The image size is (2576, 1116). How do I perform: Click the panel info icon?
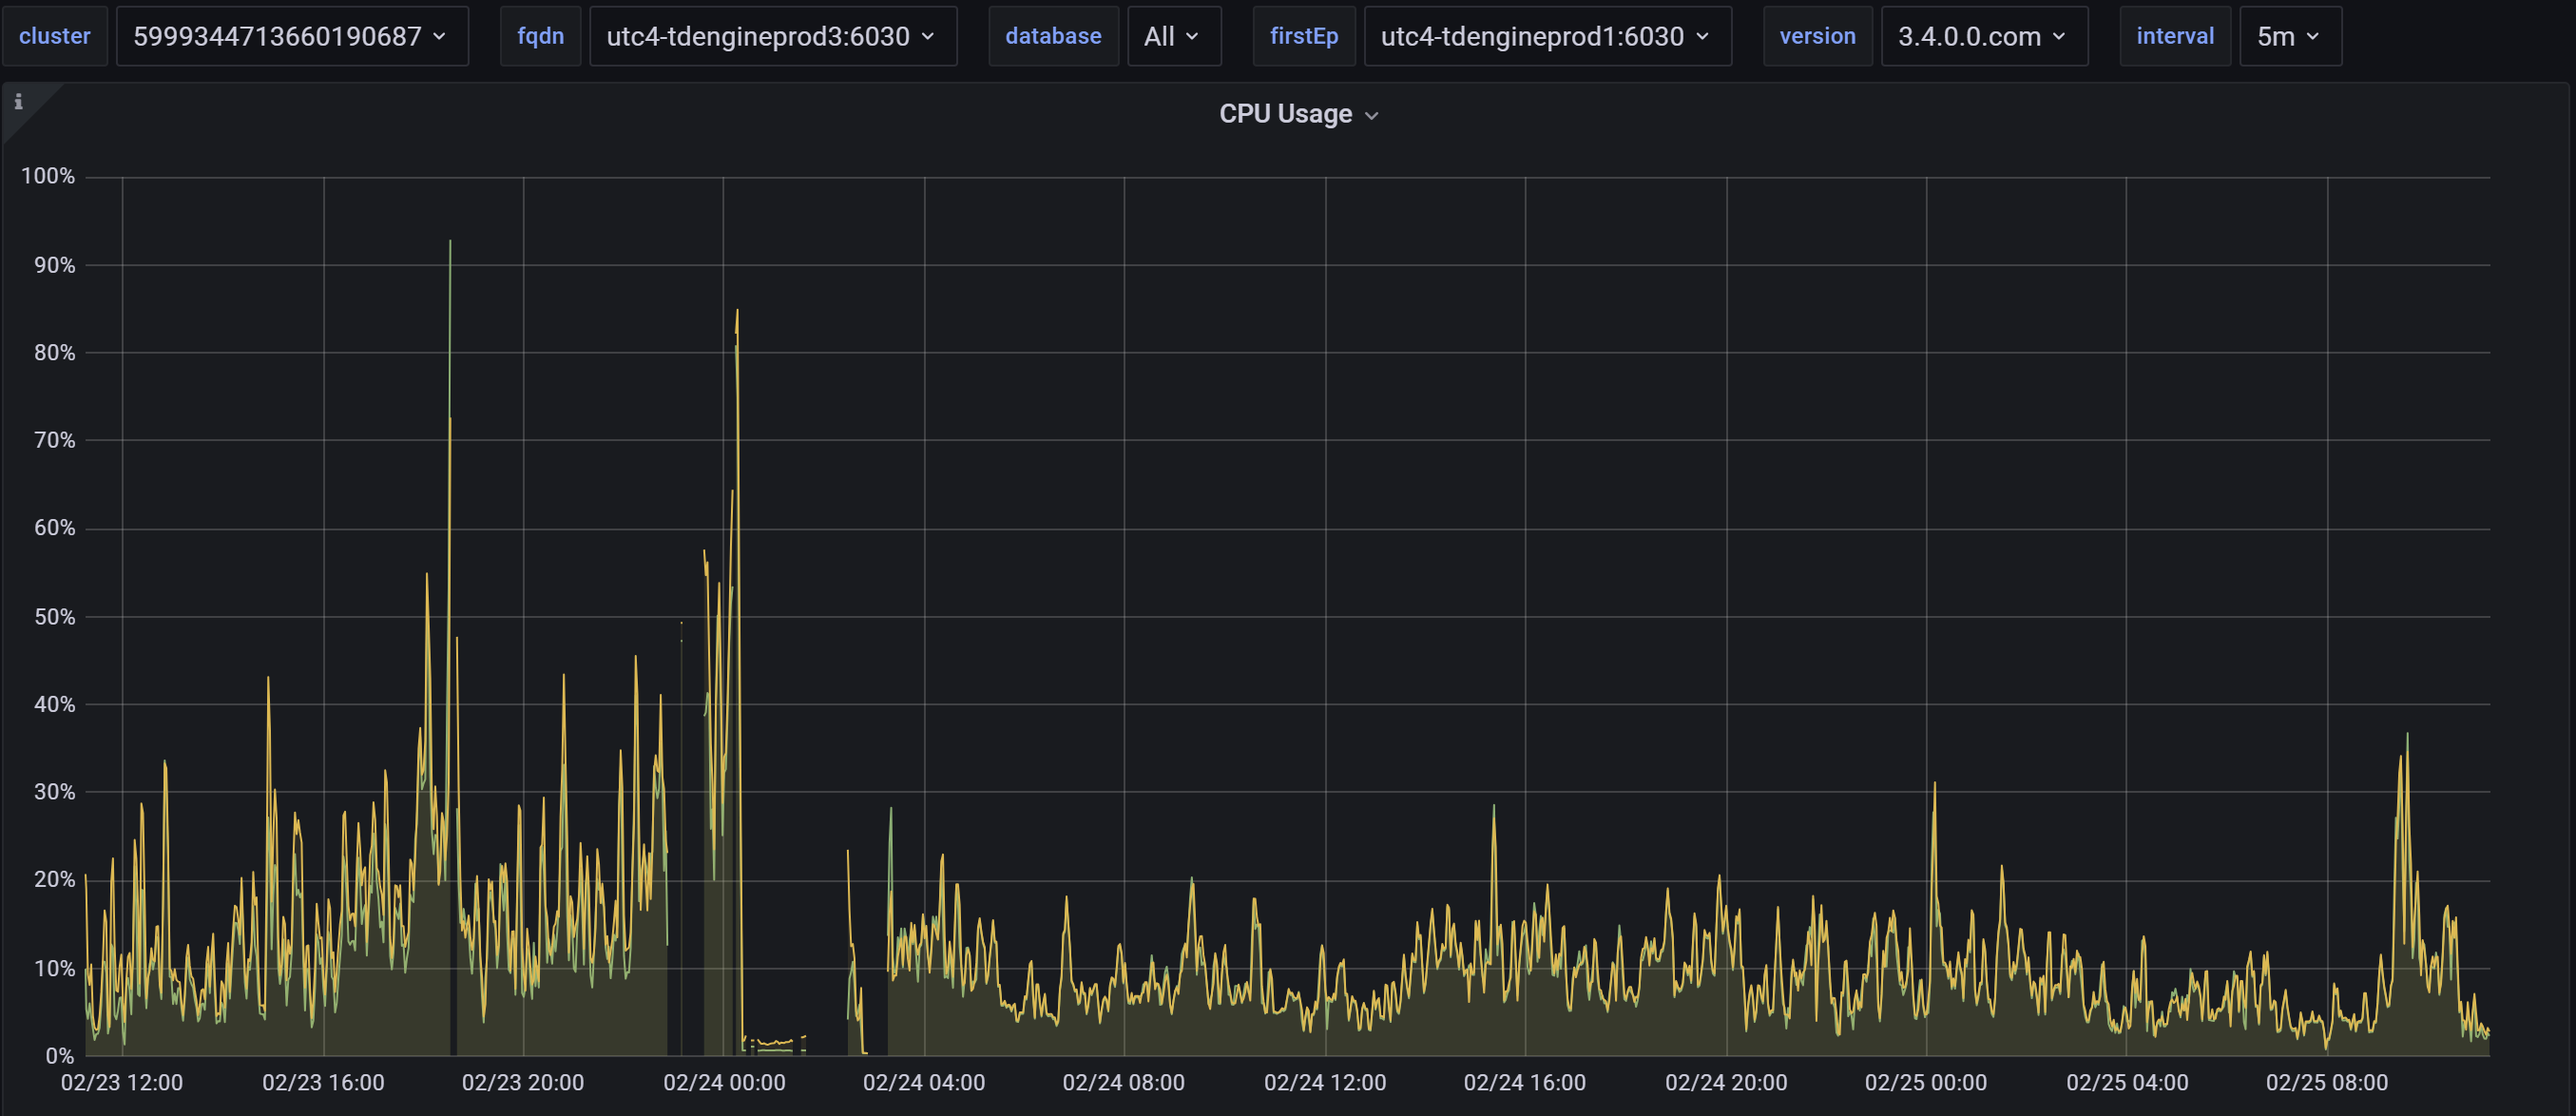[x=18, y=102]
